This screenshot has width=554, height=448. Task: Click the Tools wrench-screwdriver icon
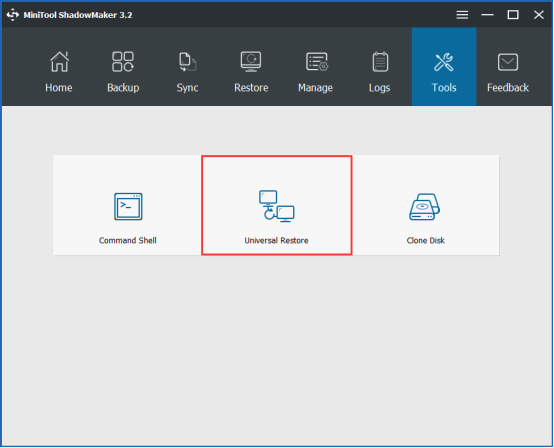coord(444,62)
